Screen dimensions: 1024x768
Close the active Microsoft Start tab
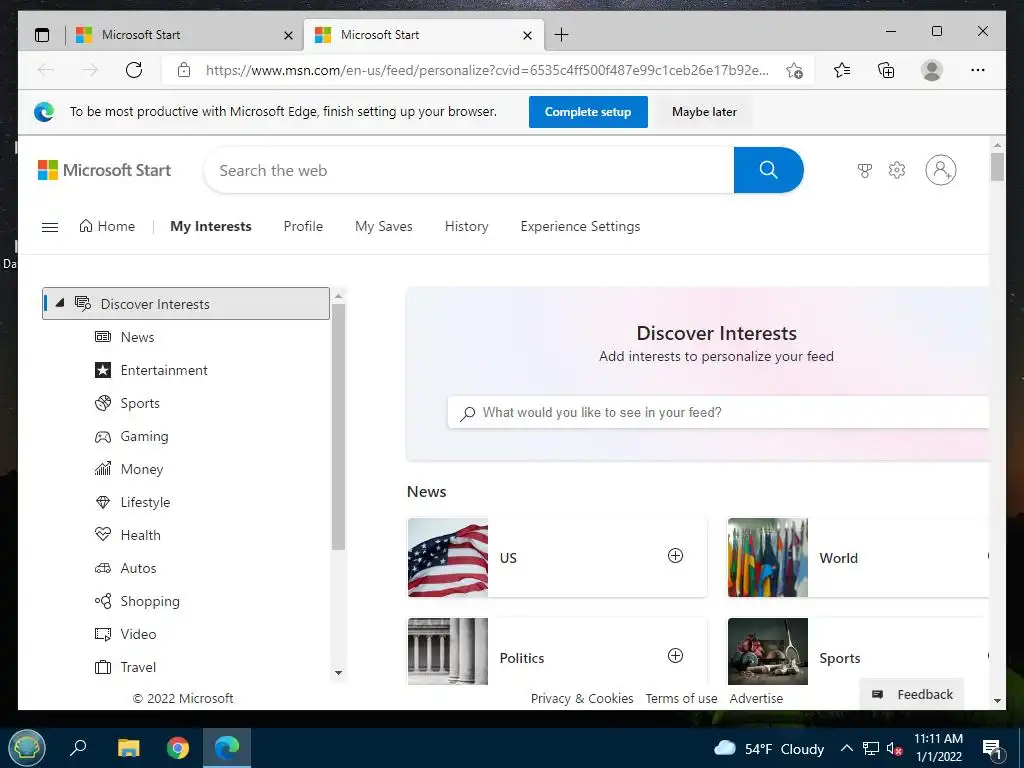pos(528,35)
